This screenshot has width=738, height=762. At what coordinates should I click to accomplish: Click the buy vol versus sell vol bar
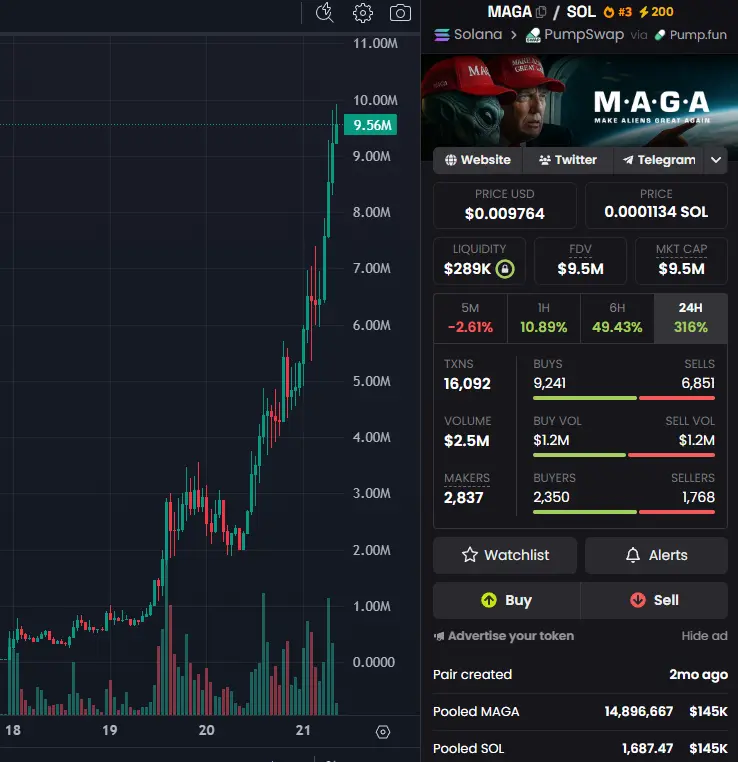pyautogui.click(x=624, y=455)
